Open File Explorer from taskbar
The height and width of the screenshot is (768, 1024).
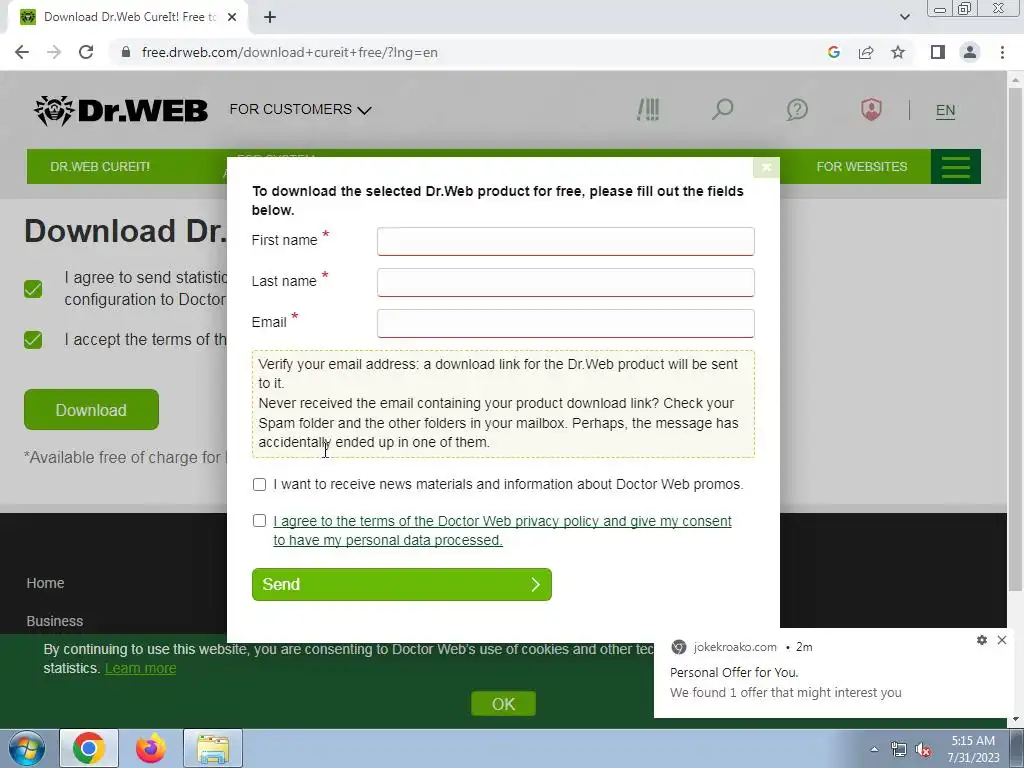tap(213, 748)
